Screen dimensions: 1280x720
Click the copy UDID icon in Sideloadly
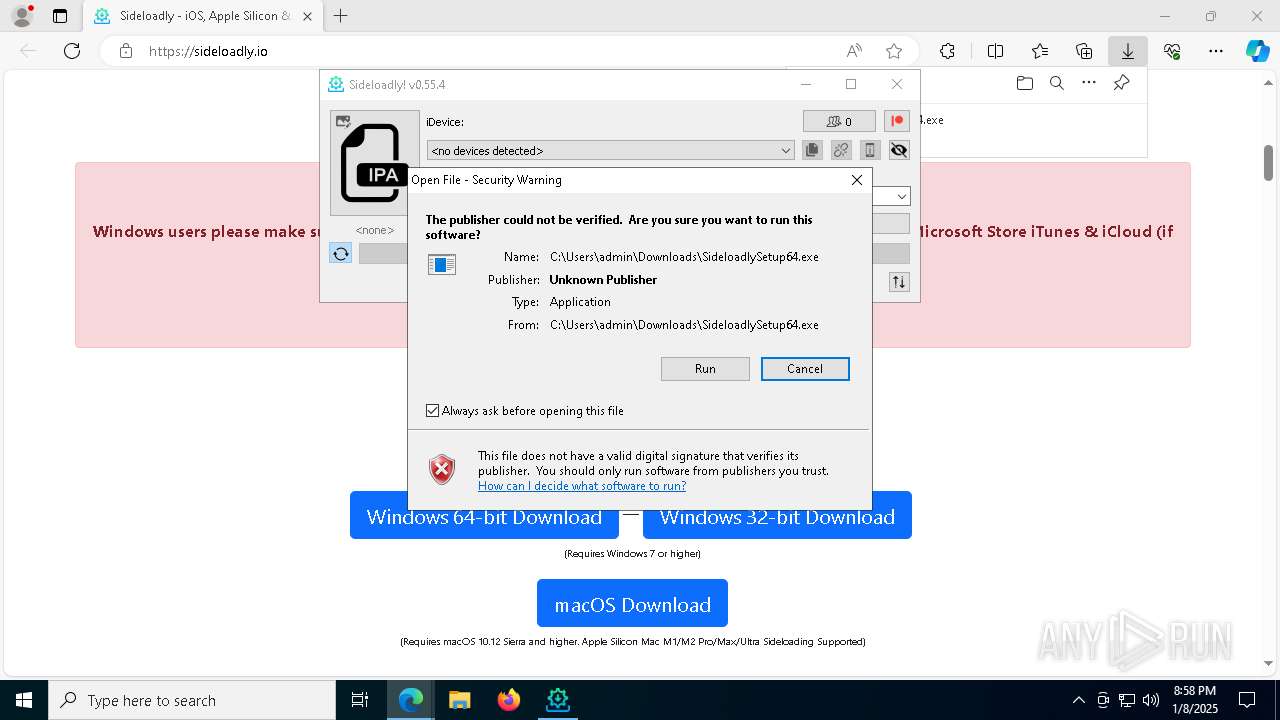[x=812, y=150]
